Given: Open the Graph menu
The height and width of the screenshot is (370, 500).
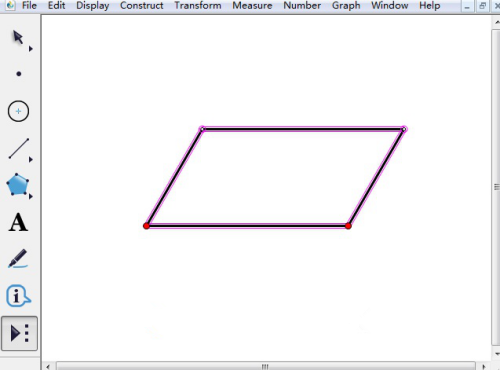Looking at the screenshot, I should pyautogui.click(x=346, y=6).
